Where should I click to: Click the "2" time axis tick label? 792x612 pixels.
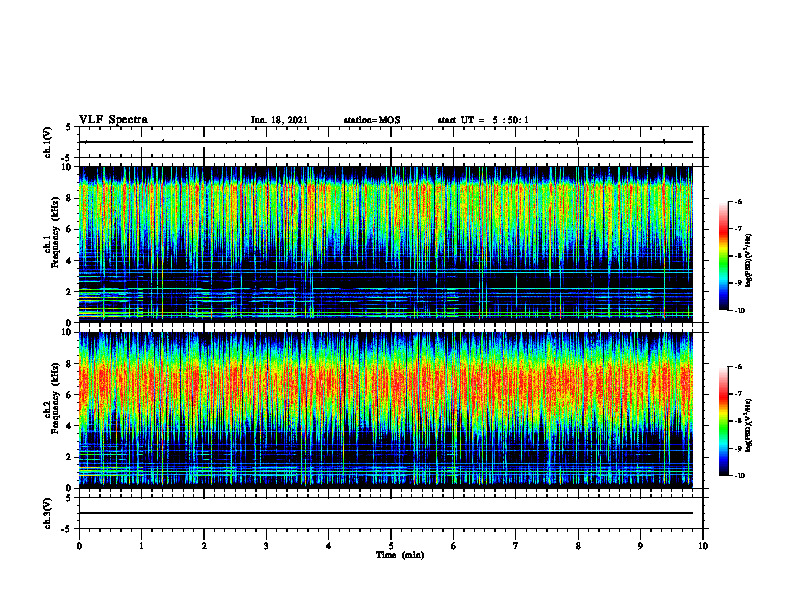coord(204,546)
